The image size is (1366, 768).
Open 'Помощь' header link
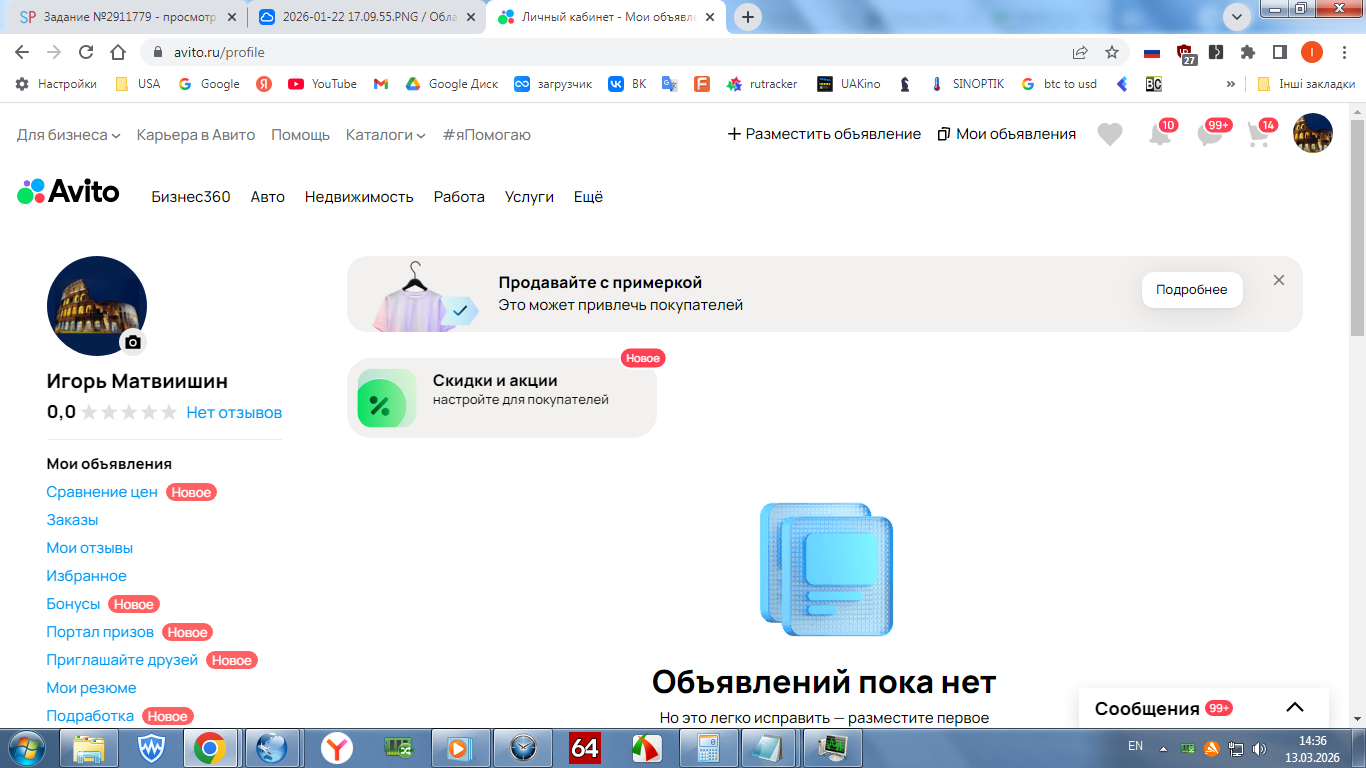click(x=300, y=134)
